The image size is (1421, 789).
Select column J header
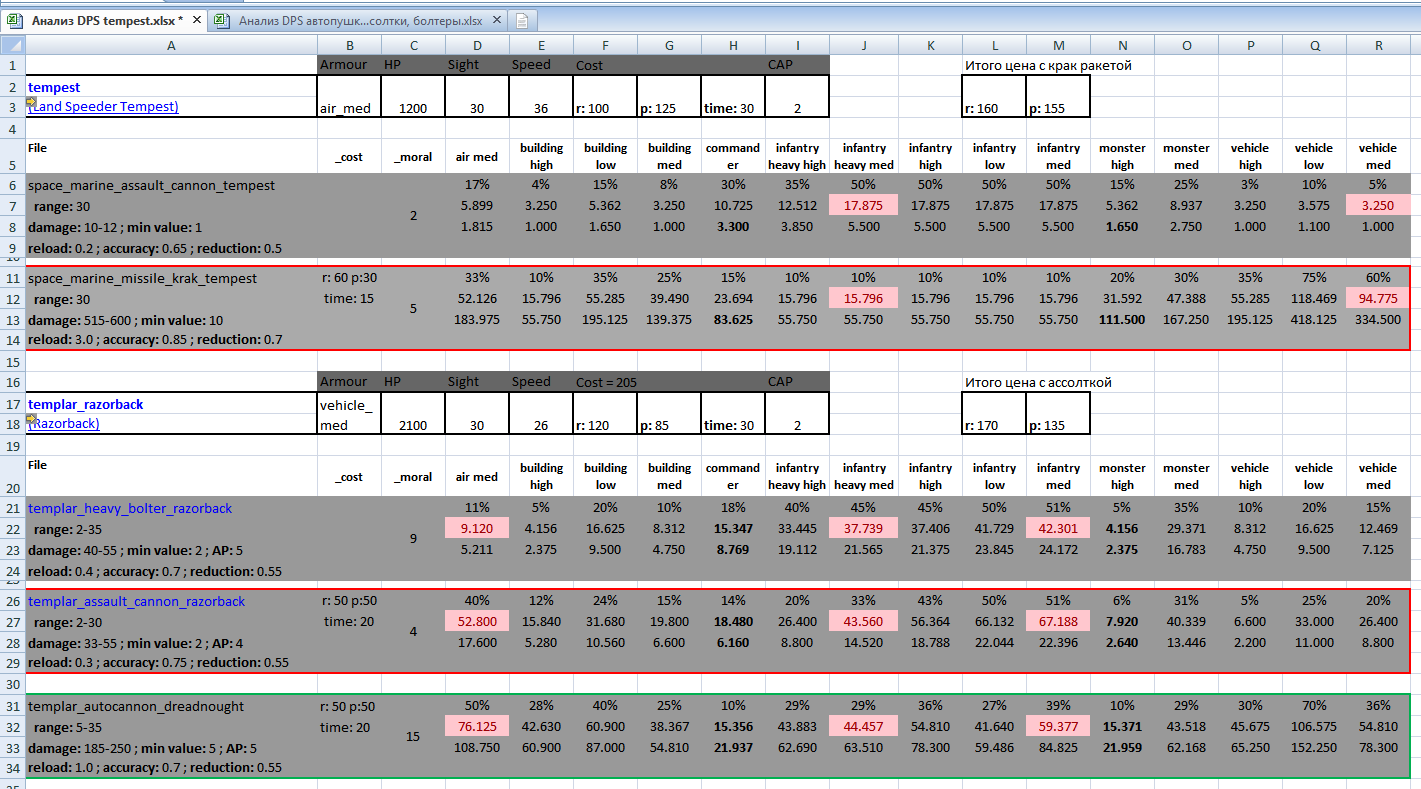(864, 45)
